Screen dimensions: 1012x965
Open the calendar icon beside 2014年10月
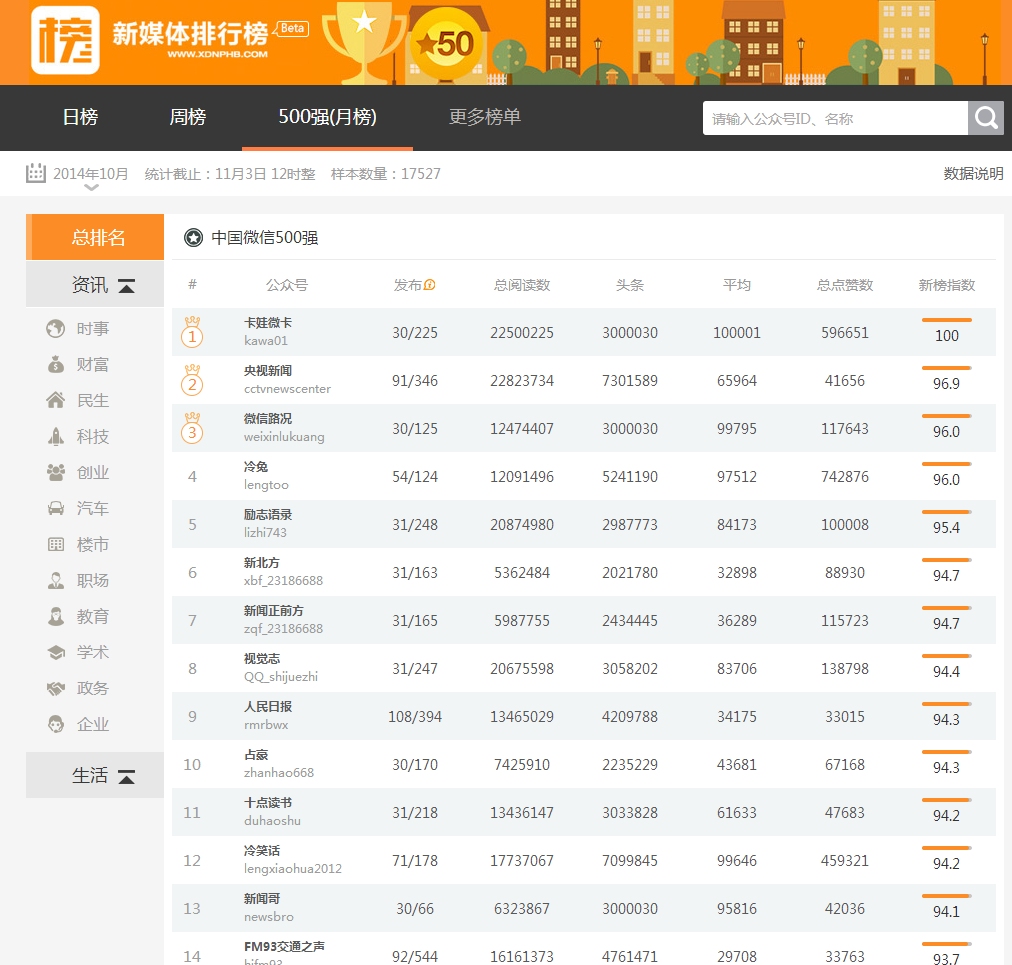point(35,173)
